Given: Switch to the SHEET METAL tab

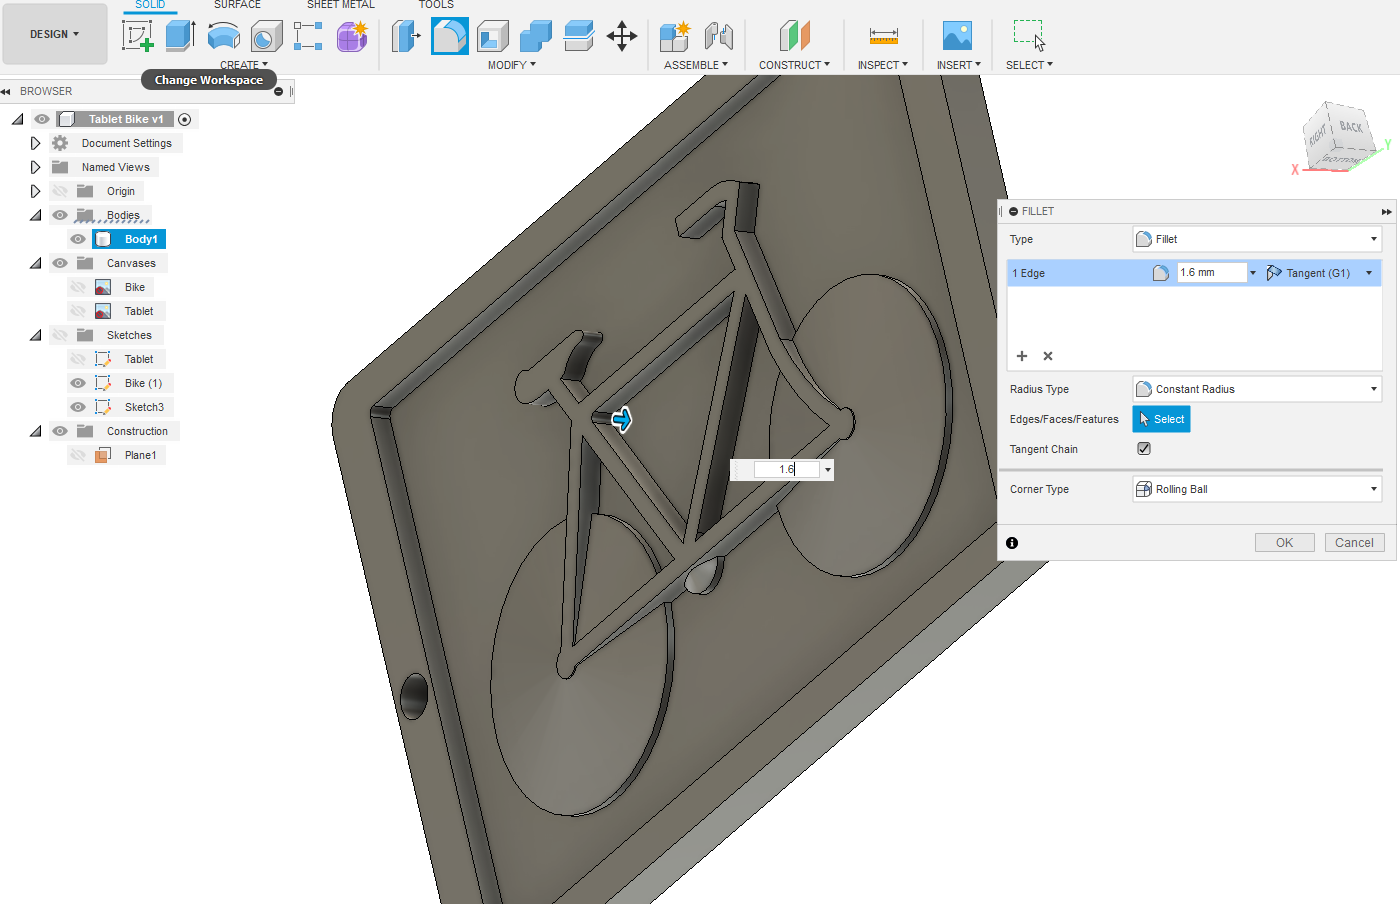Looking at the screenshot, I should click(341, 5).
